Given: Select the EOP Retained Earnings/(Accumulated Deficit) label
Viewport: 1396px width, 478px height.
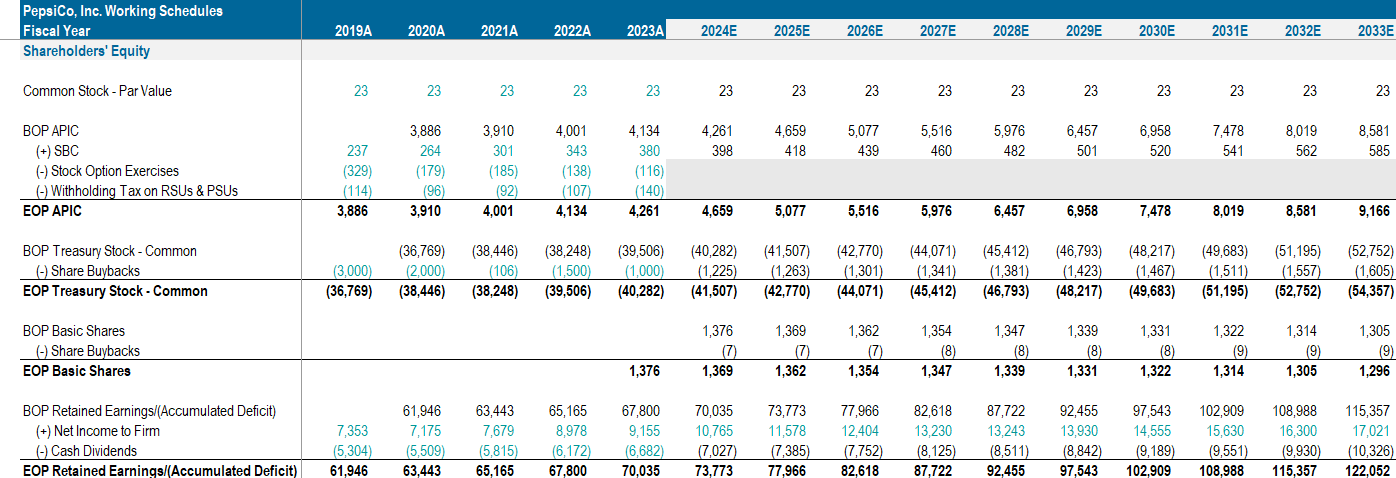Looking at the screenshot, I should click(160, 471).
